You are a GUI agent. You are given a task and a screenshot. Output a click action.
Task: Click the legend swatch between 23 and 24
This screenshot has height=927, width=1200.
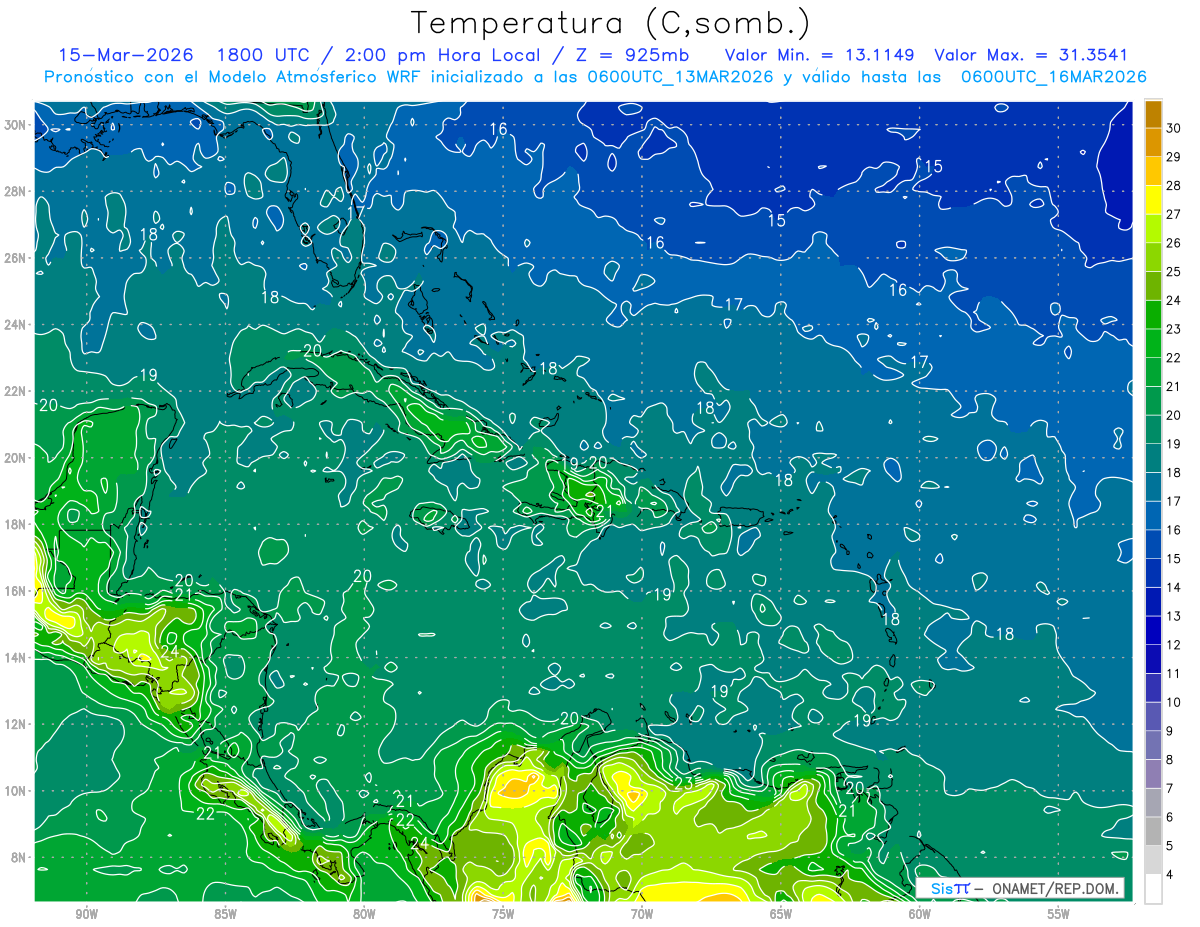click(x=1153, y=315)
